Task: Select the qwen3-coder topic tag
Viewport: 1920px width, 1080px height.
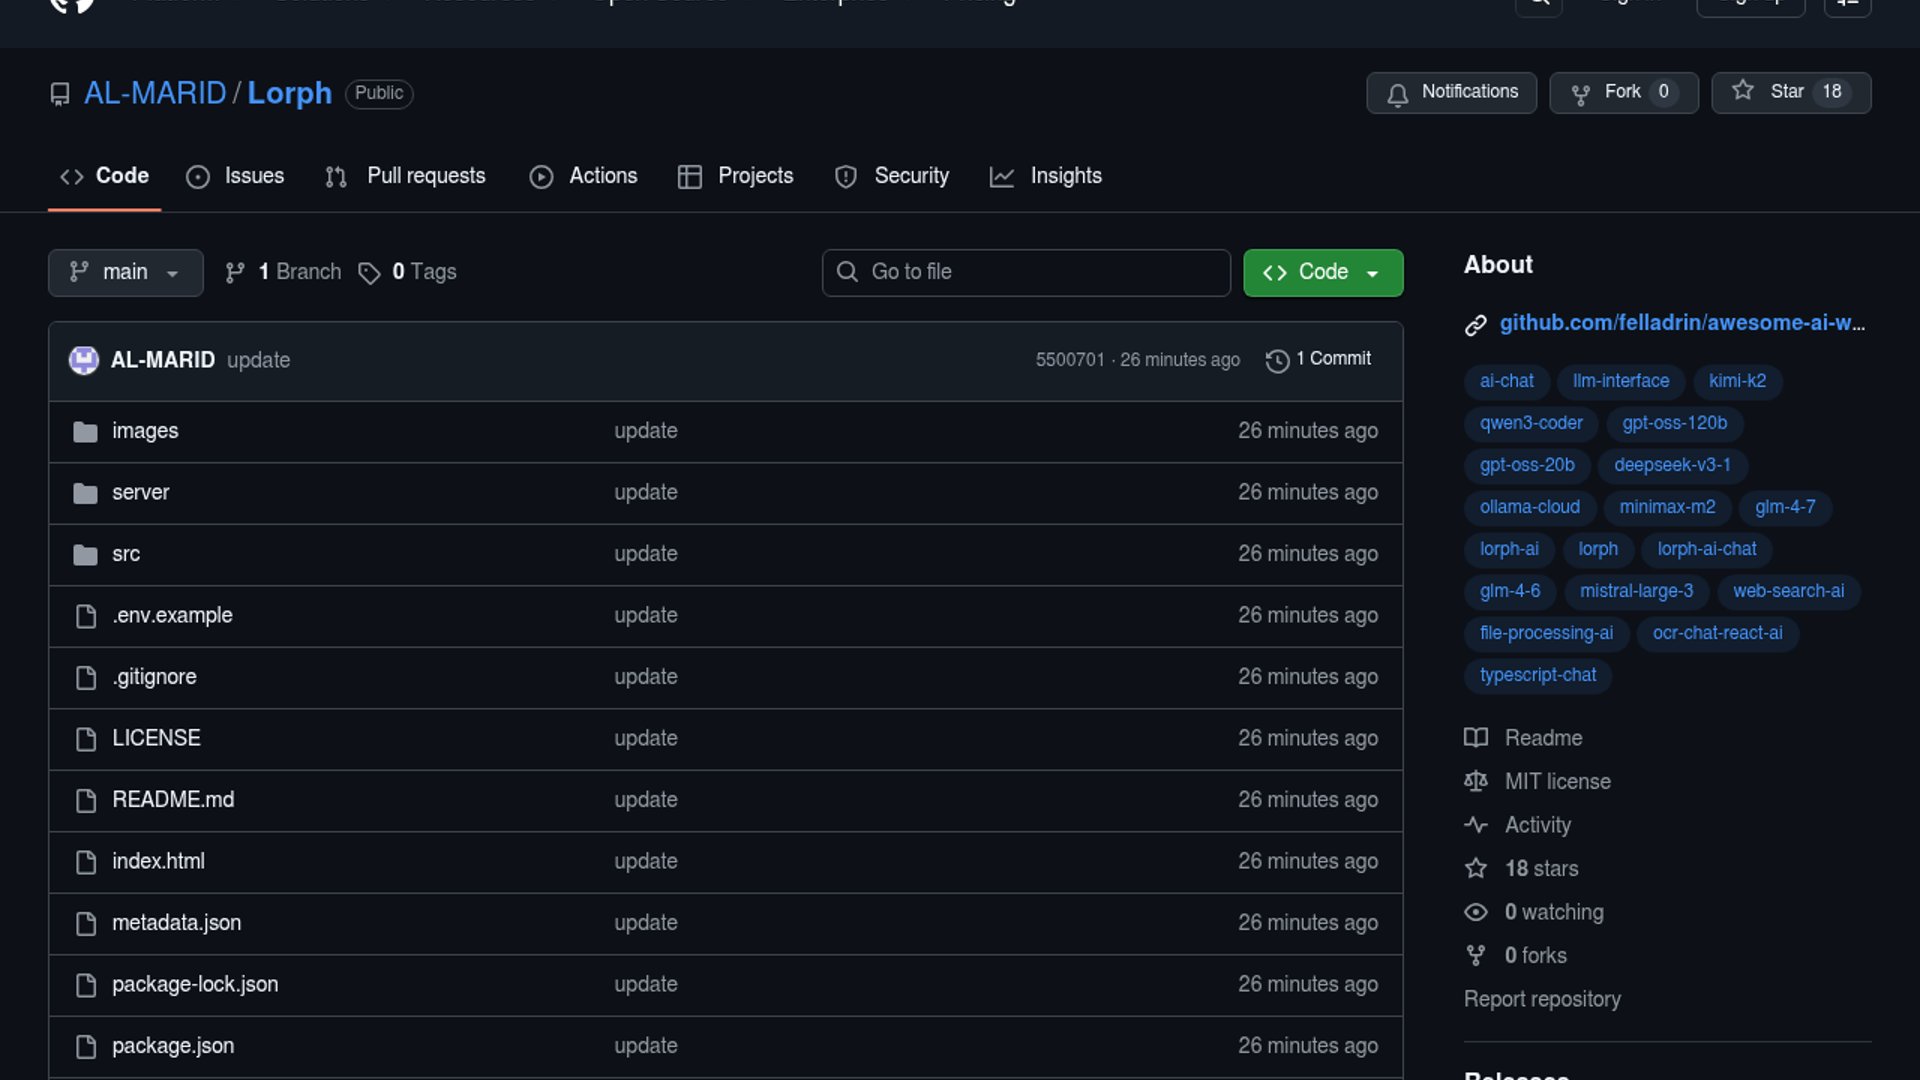Action: [x=1531, y=424]
